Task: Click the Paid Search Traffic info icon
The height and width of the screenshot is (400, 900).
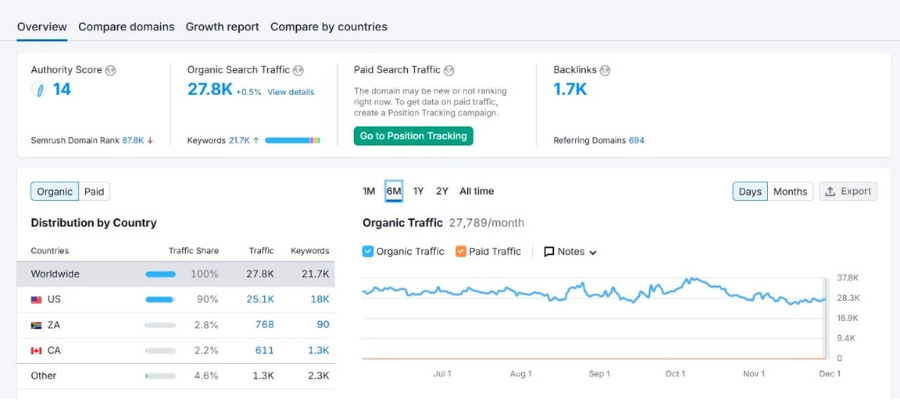Action: (450, 70)
